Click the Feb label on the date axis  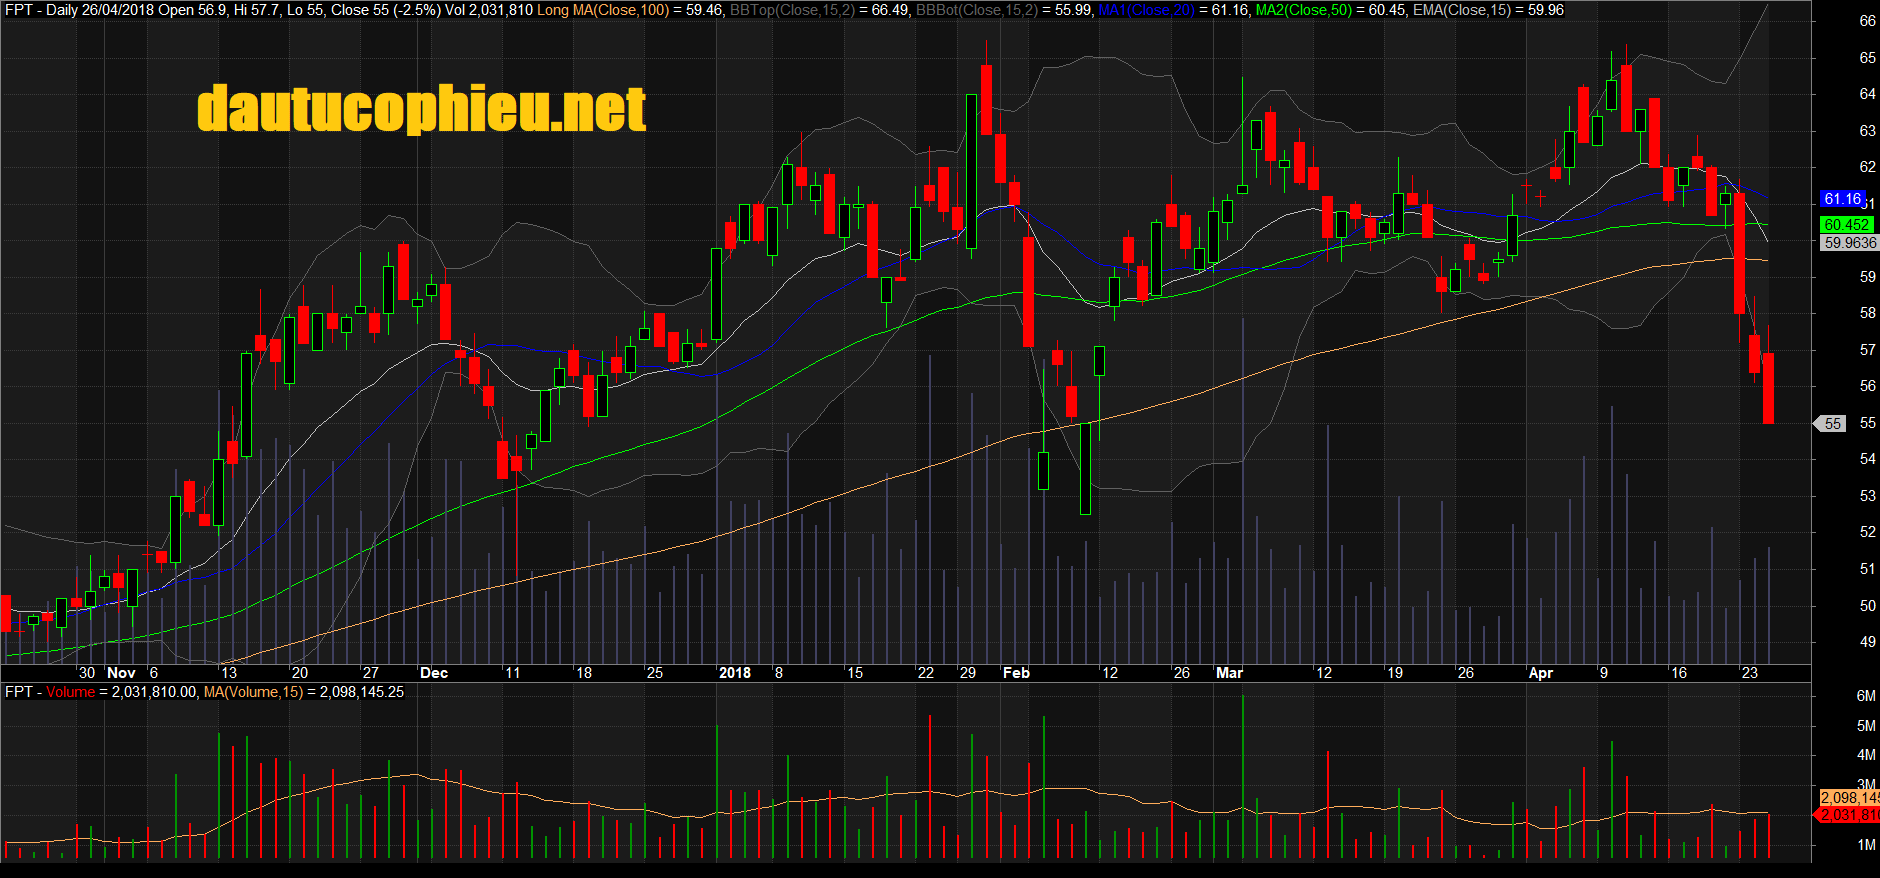pyautogui.click(x=1016, y=673)
